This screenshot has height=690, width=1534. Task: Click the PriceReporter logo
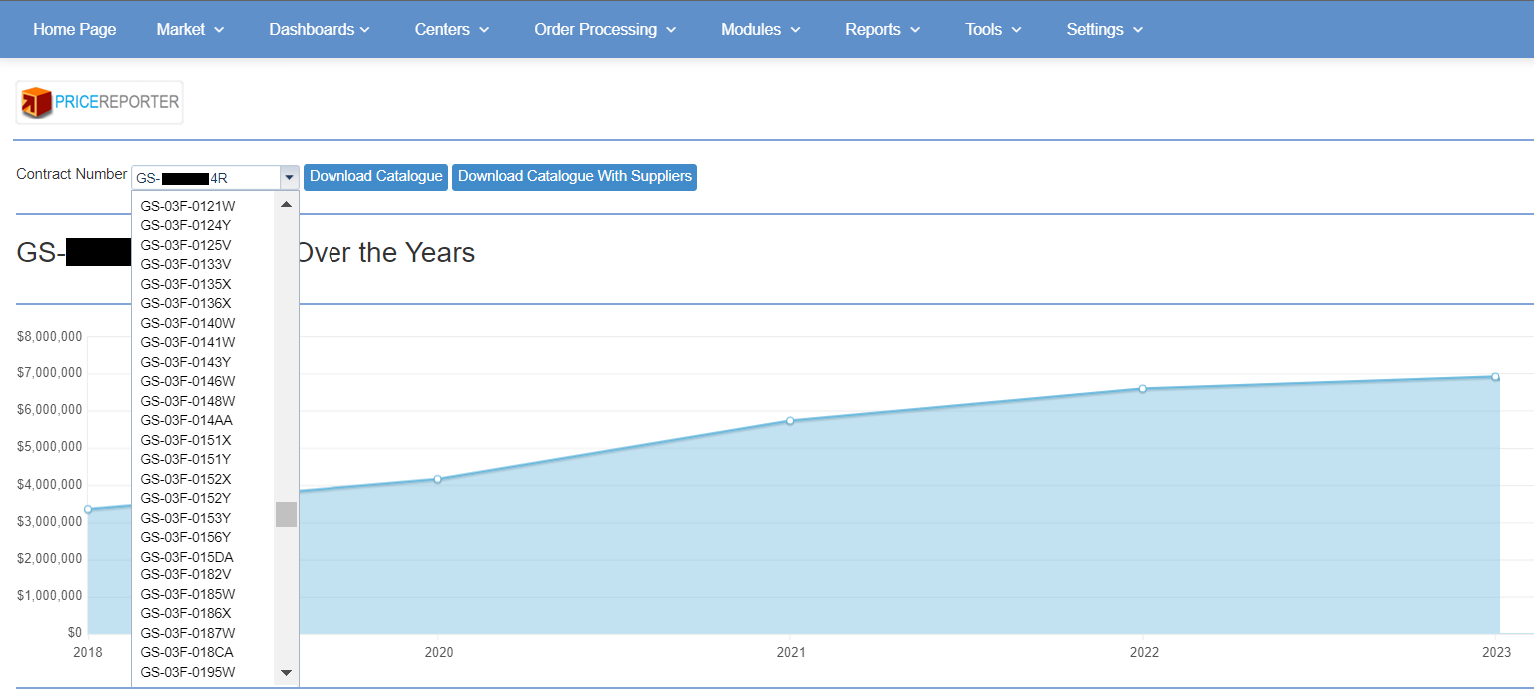pos(99,102)
